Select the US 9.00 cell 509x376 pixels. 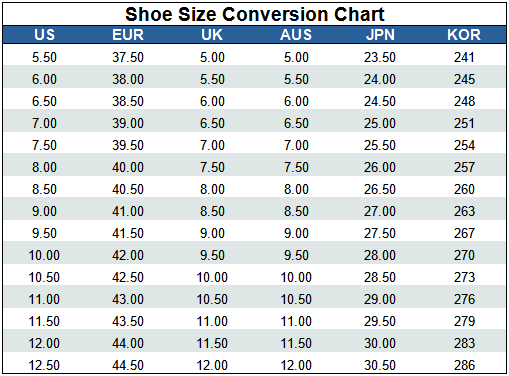44,211
